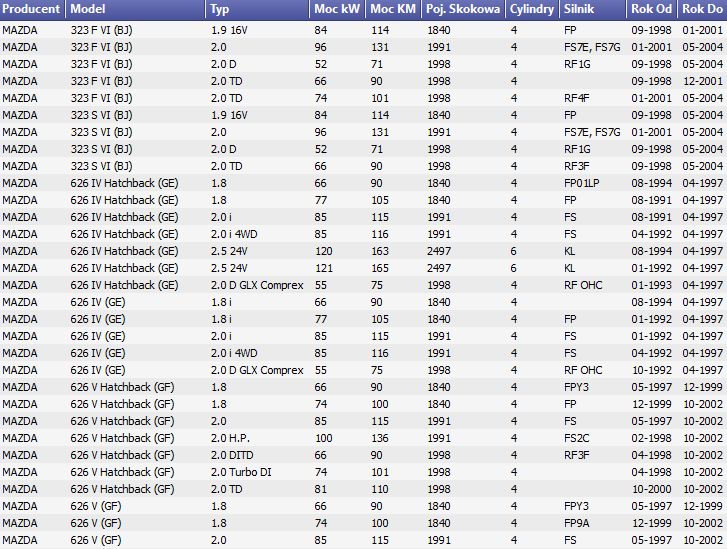Select the Model cell in the FP01LP row

pyautogui.click(x=124, y=183)
